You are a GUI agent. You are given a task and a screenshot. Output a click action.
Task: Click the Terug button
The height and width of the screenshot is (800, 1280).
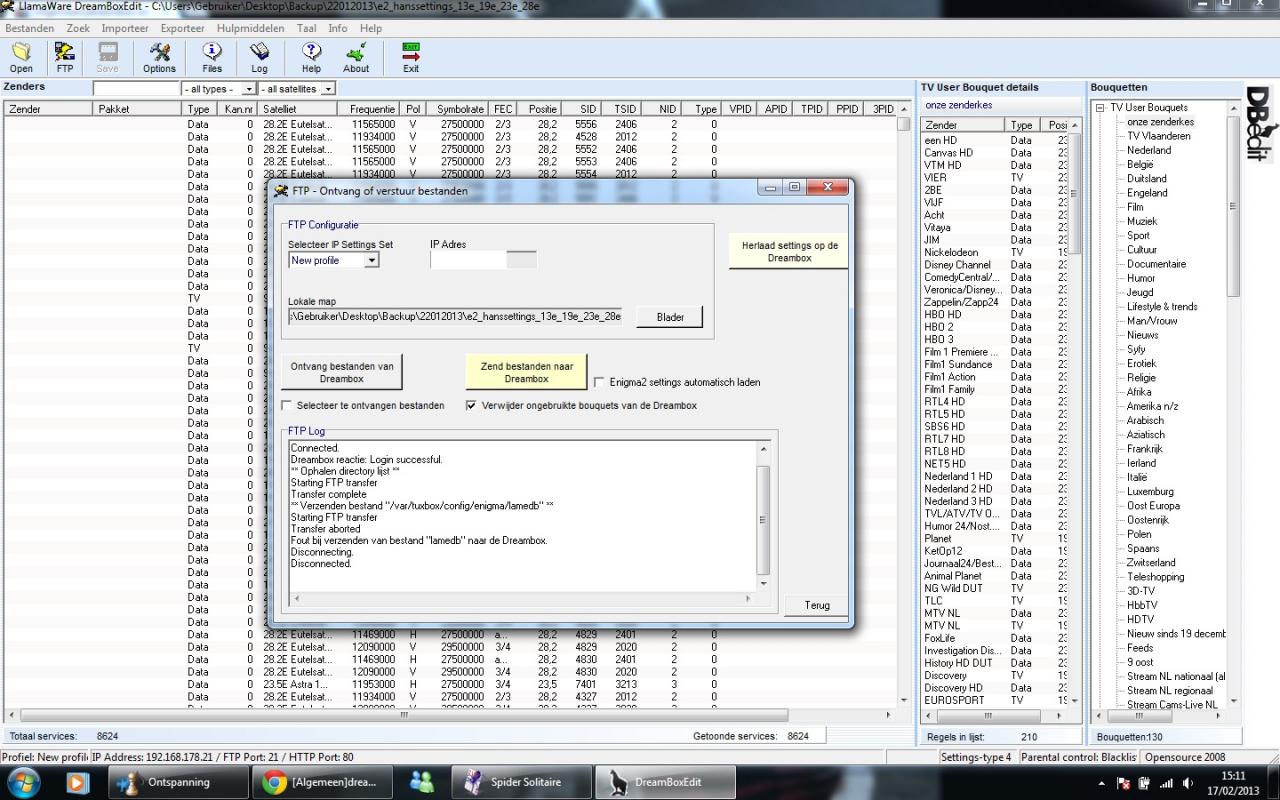[816, 605]
